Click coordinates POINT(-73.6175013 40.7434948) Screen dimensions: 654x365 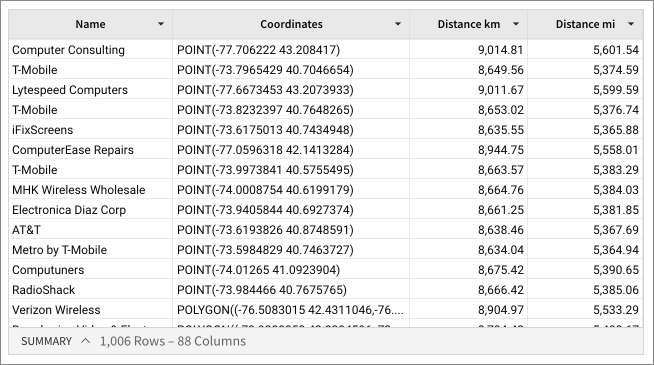coord(265,130)
